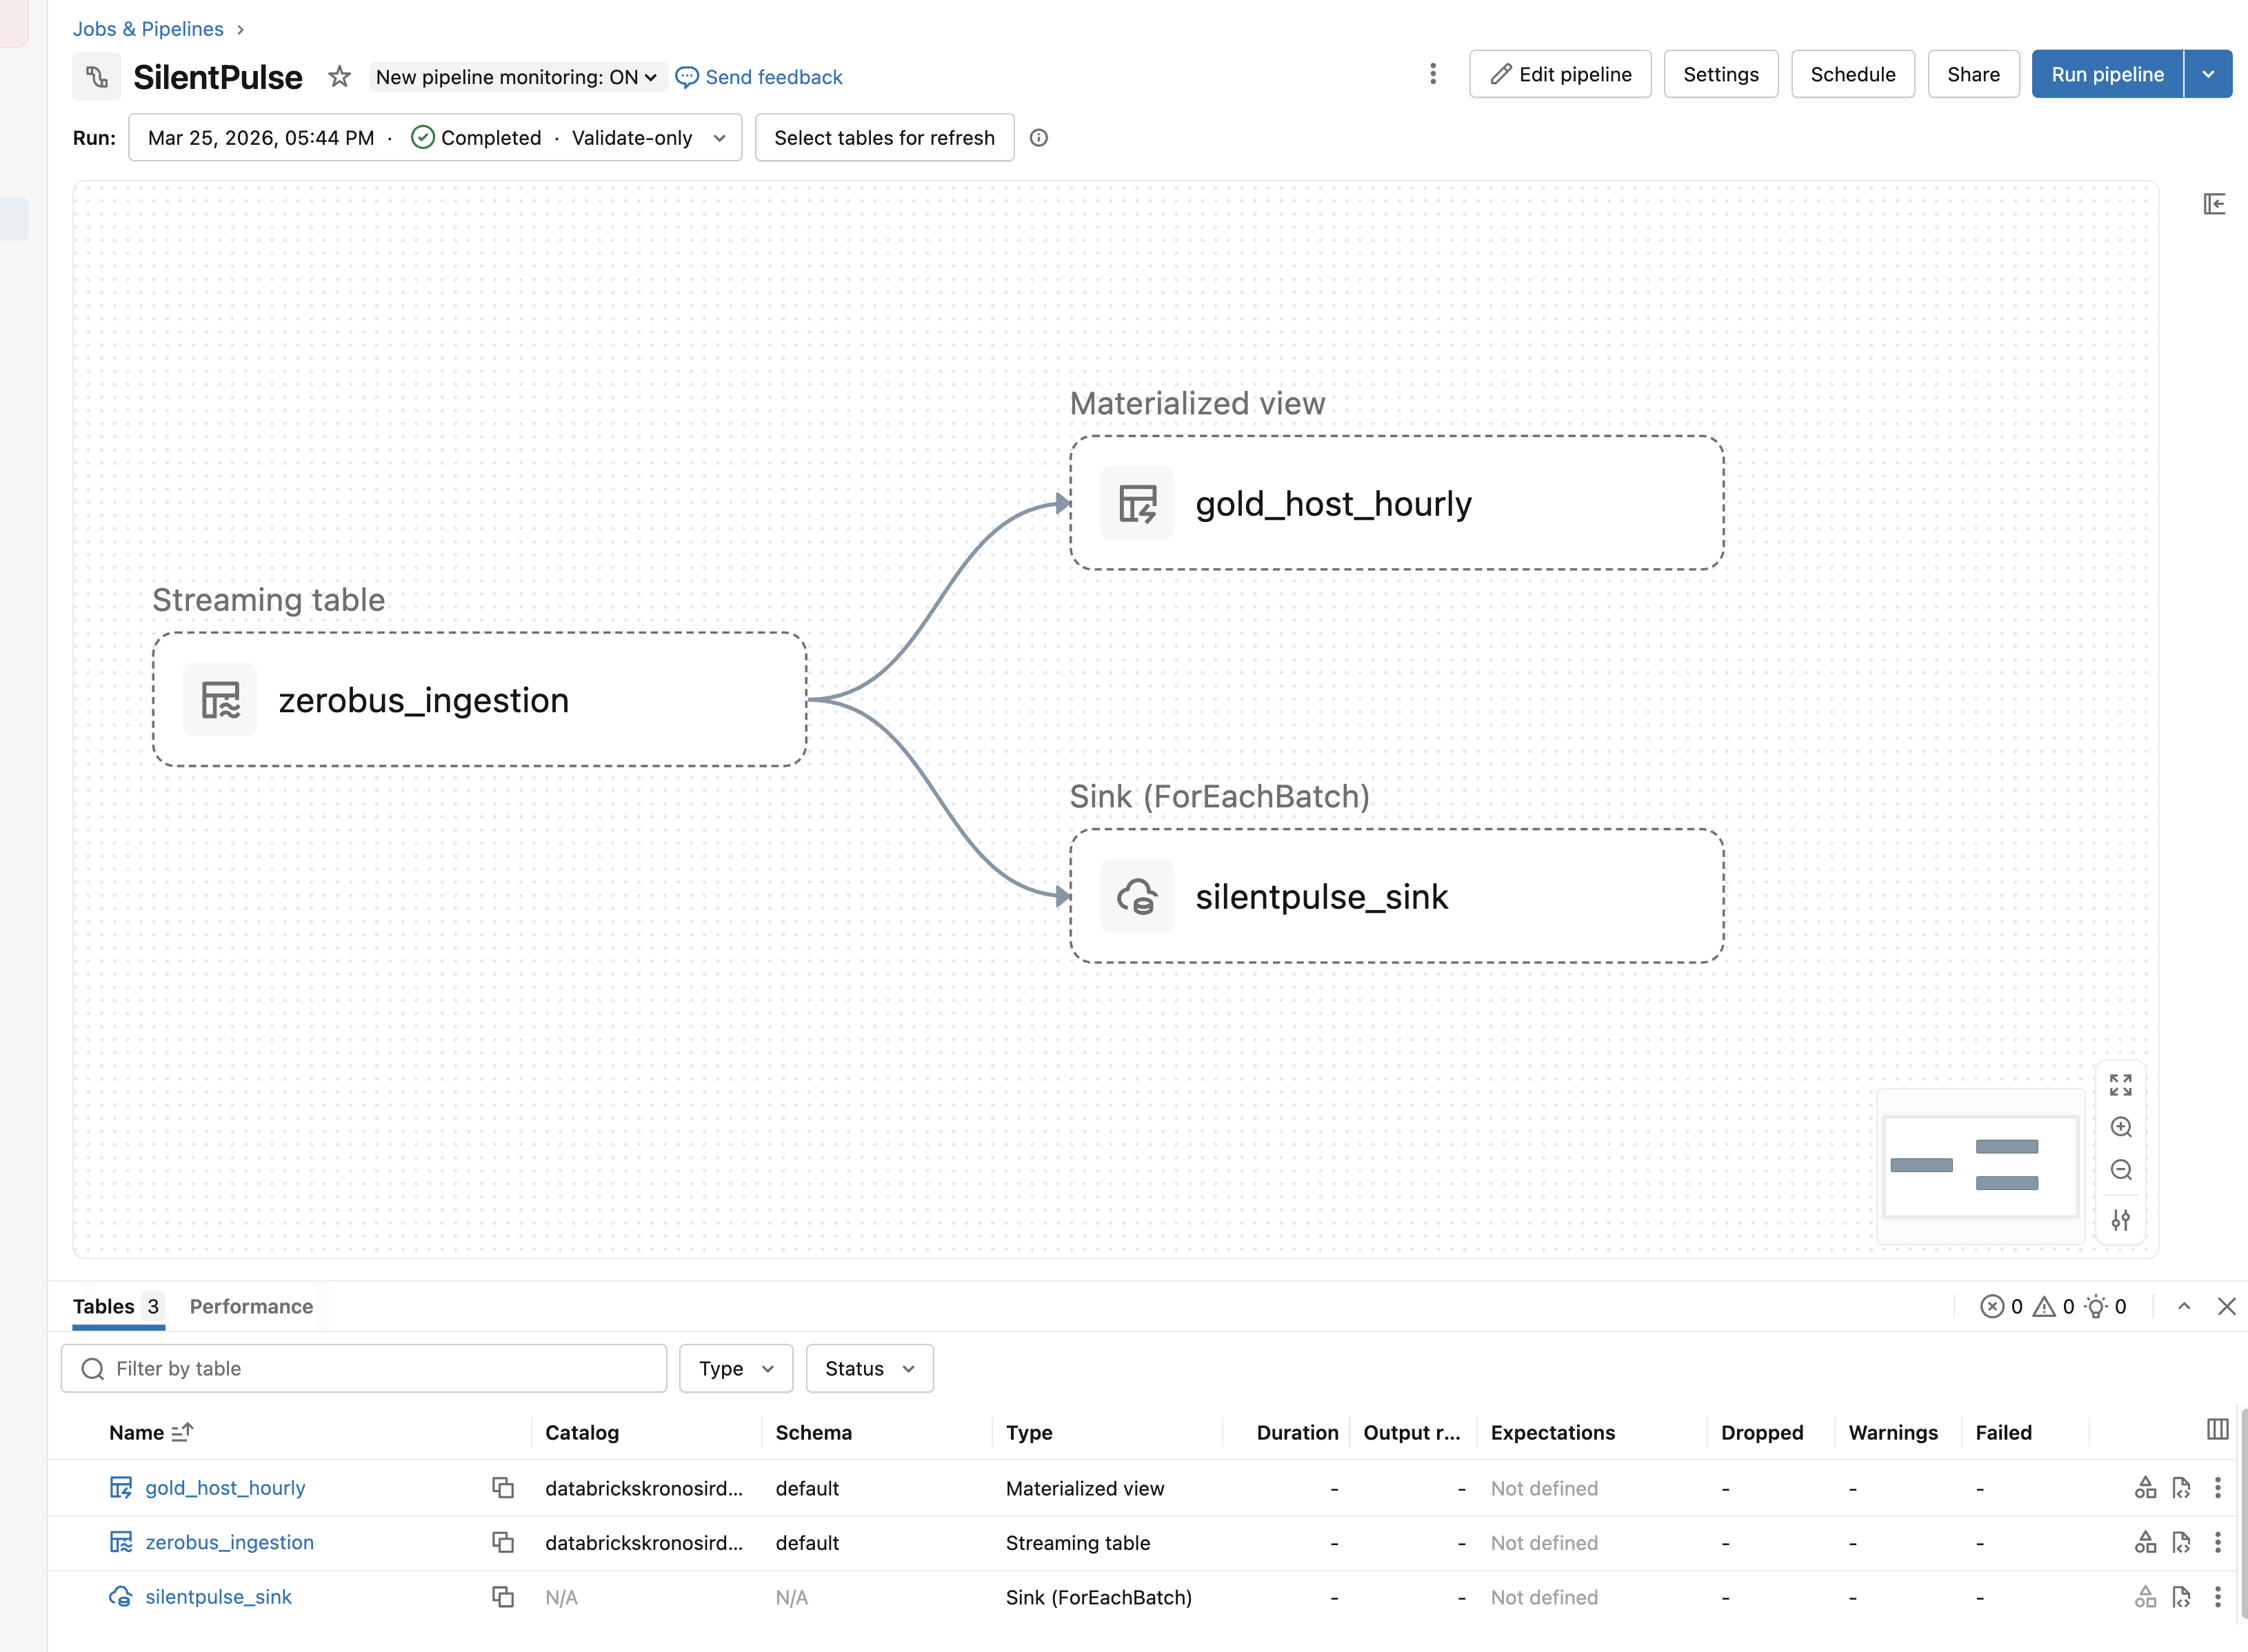Image resolution: width=2248 pixels, height=1652 pixels.
Task: Expand the run selector dropdown
Action: (x=435, y=138)
